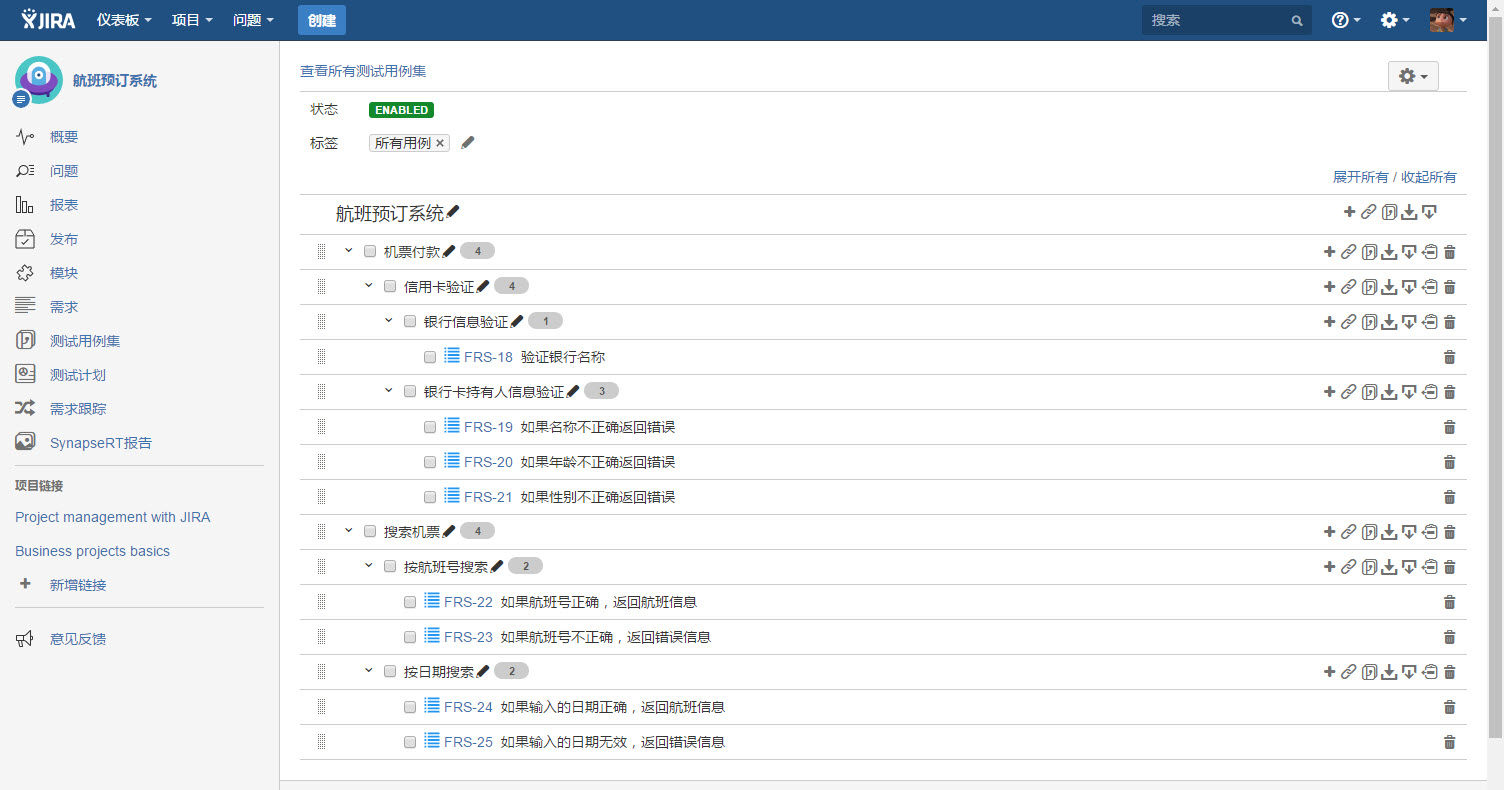Open the 仪表板 menu
The width and height of the screenshot is (1504, 790).
coord(124,20)
